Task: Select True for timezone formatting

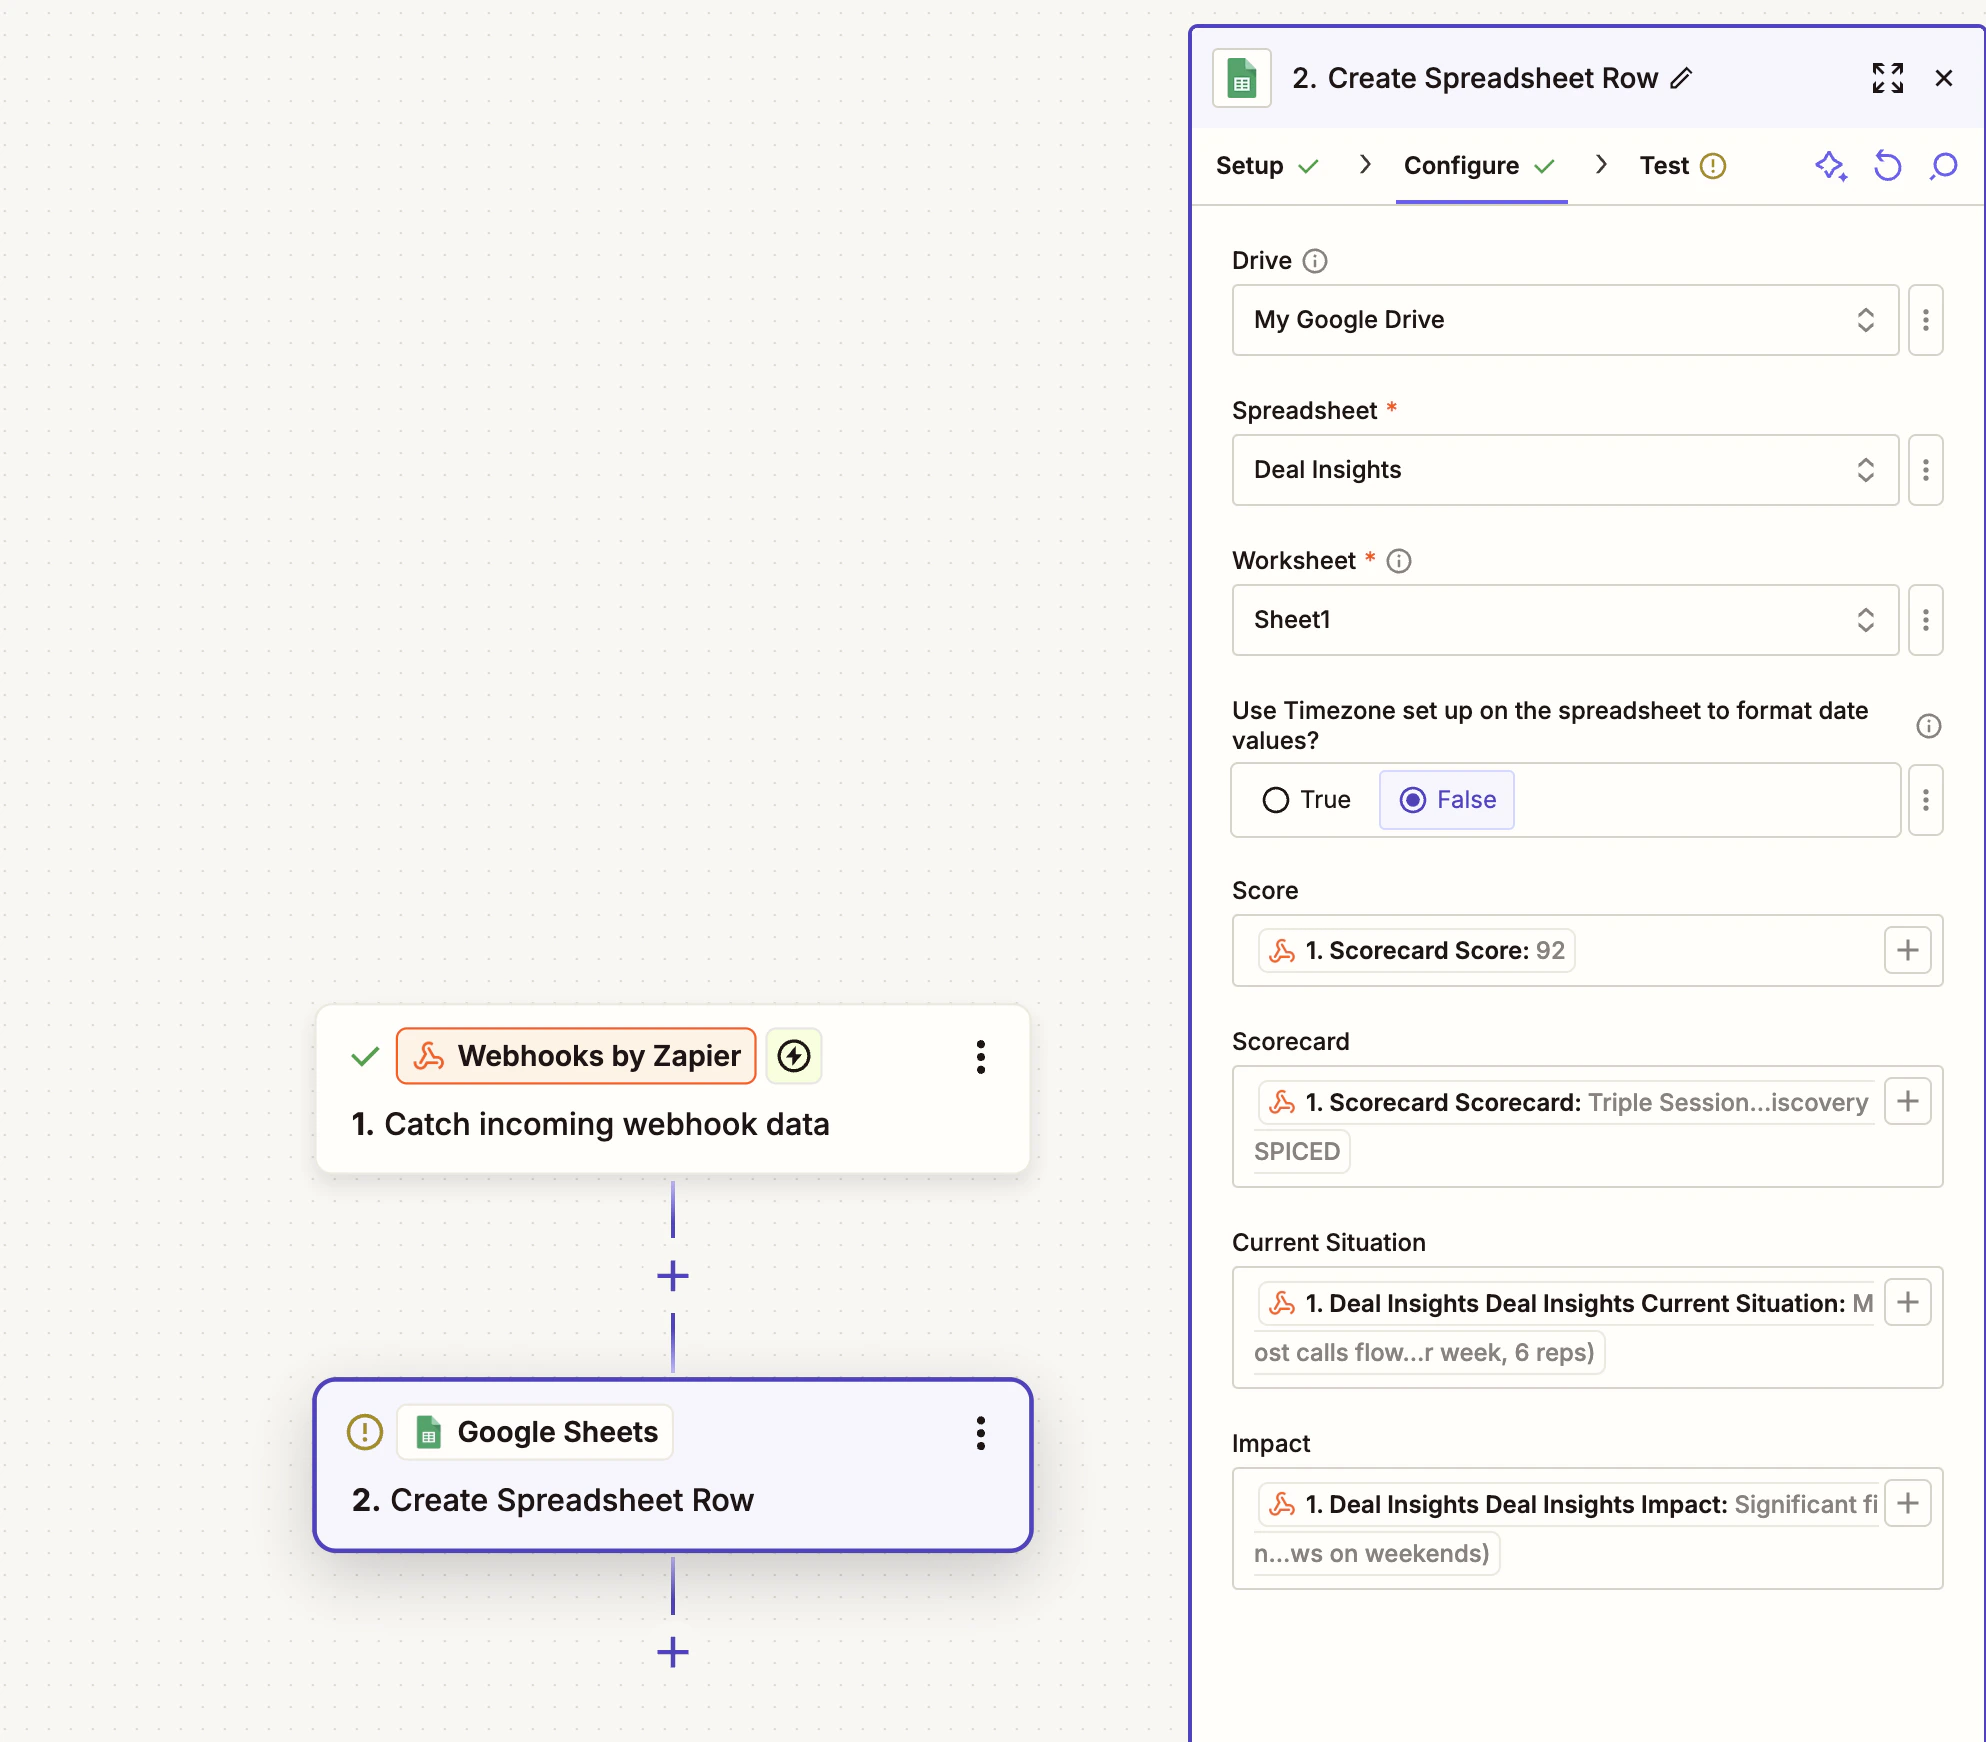Action: point(1306,800)
